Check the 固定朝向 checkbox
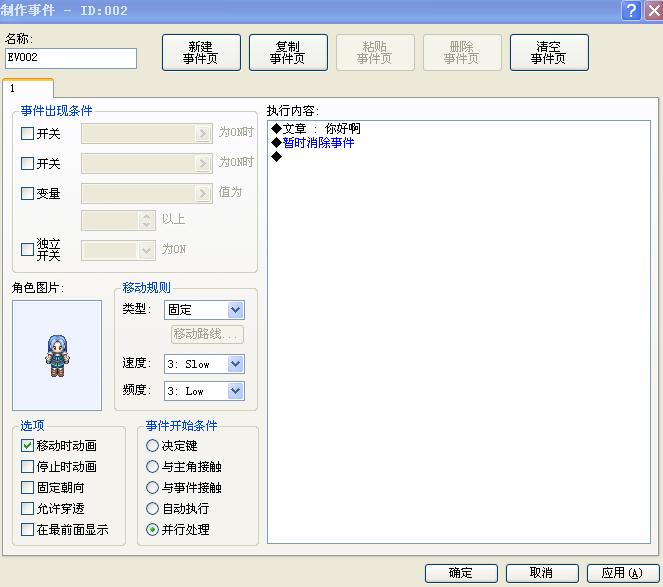 point(27,487)
